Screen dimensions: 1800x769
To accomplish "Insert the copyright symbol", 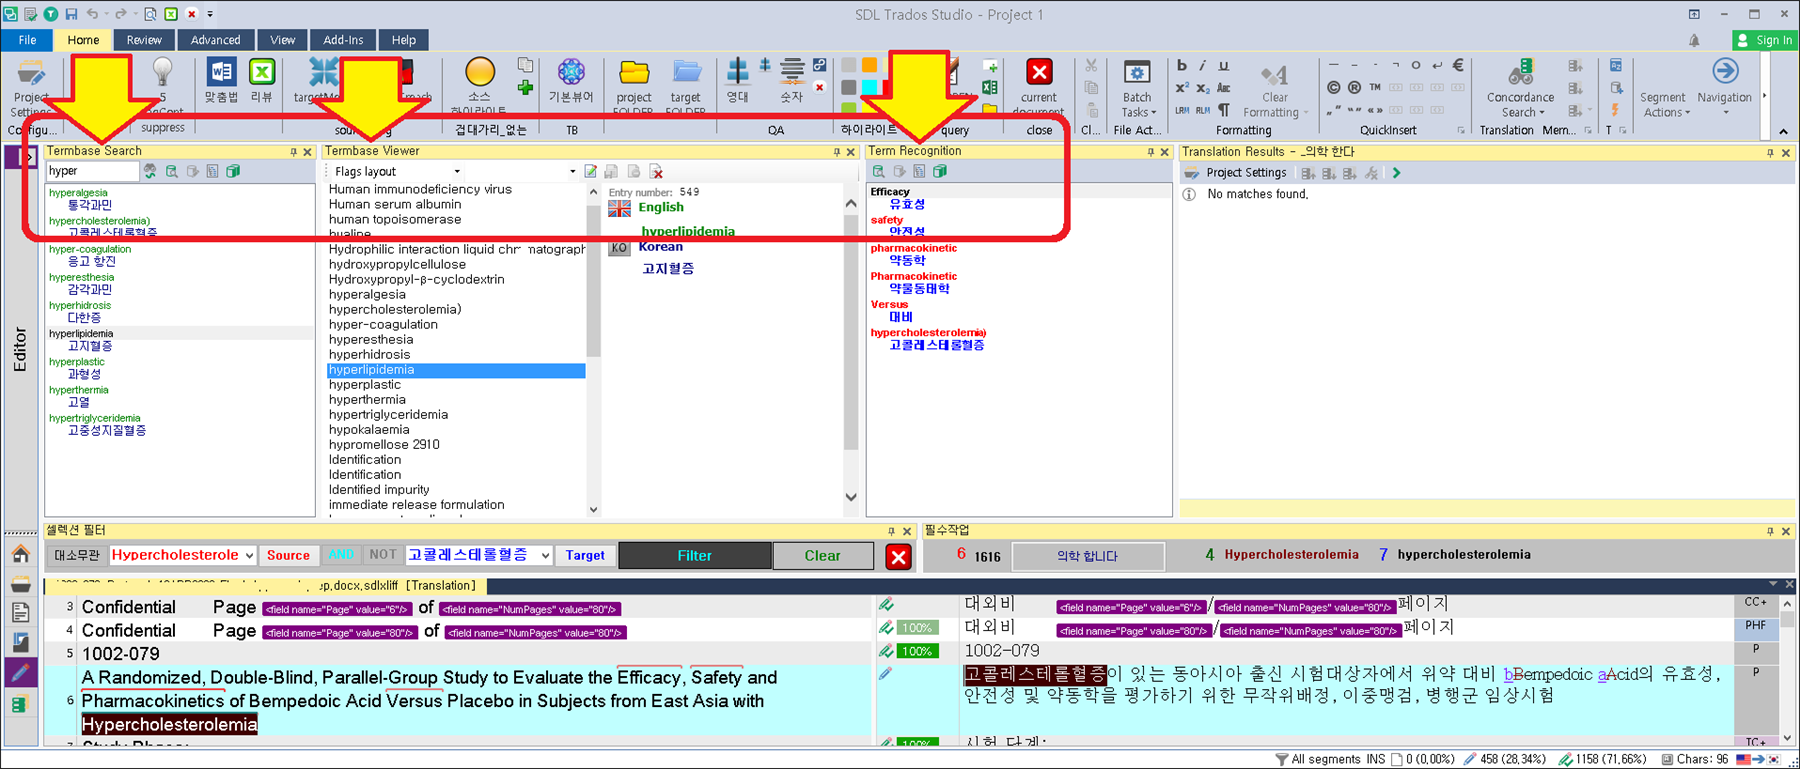I will pyautogui.click(x=1334, y=88).
